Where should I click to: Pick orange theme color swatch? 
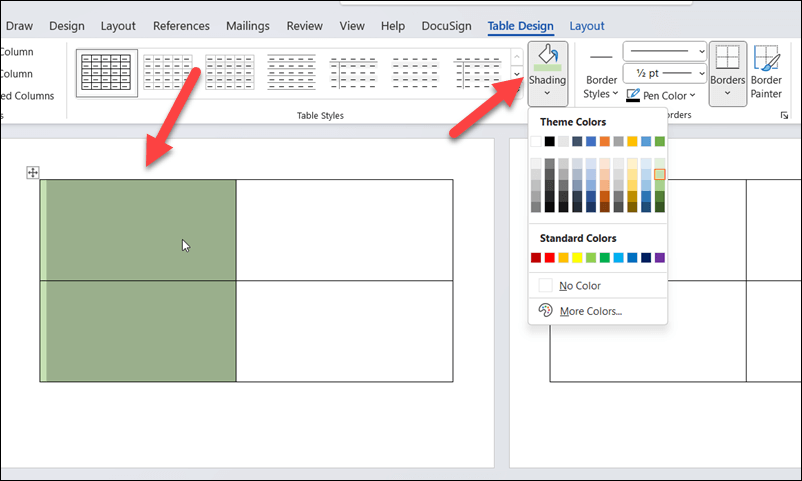click(x=605, y=141)
